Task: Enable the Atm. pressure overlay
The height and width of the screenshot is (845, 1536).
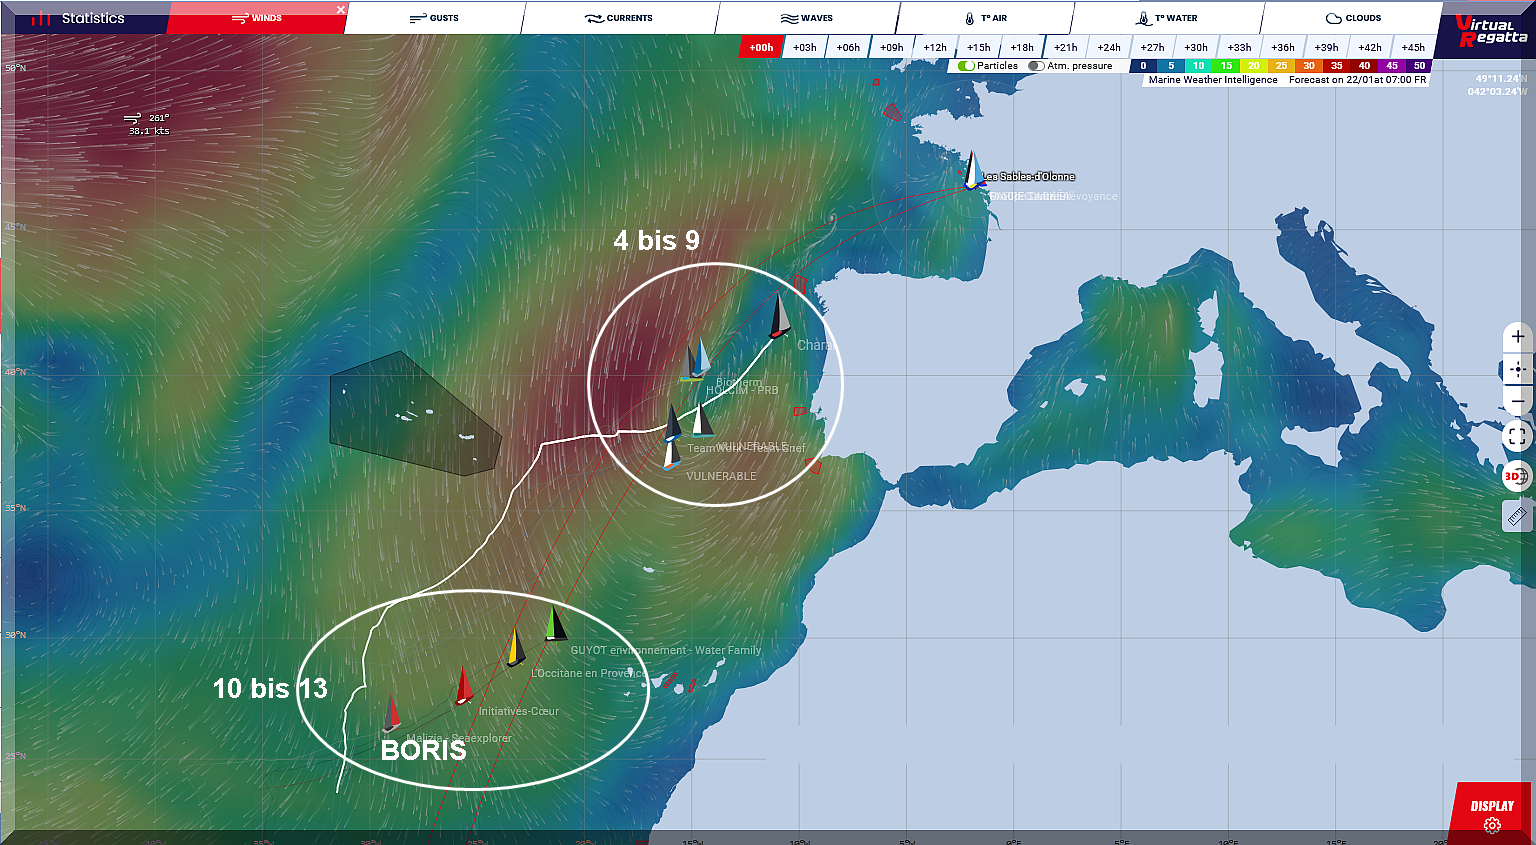Action: pos(1036,66)
